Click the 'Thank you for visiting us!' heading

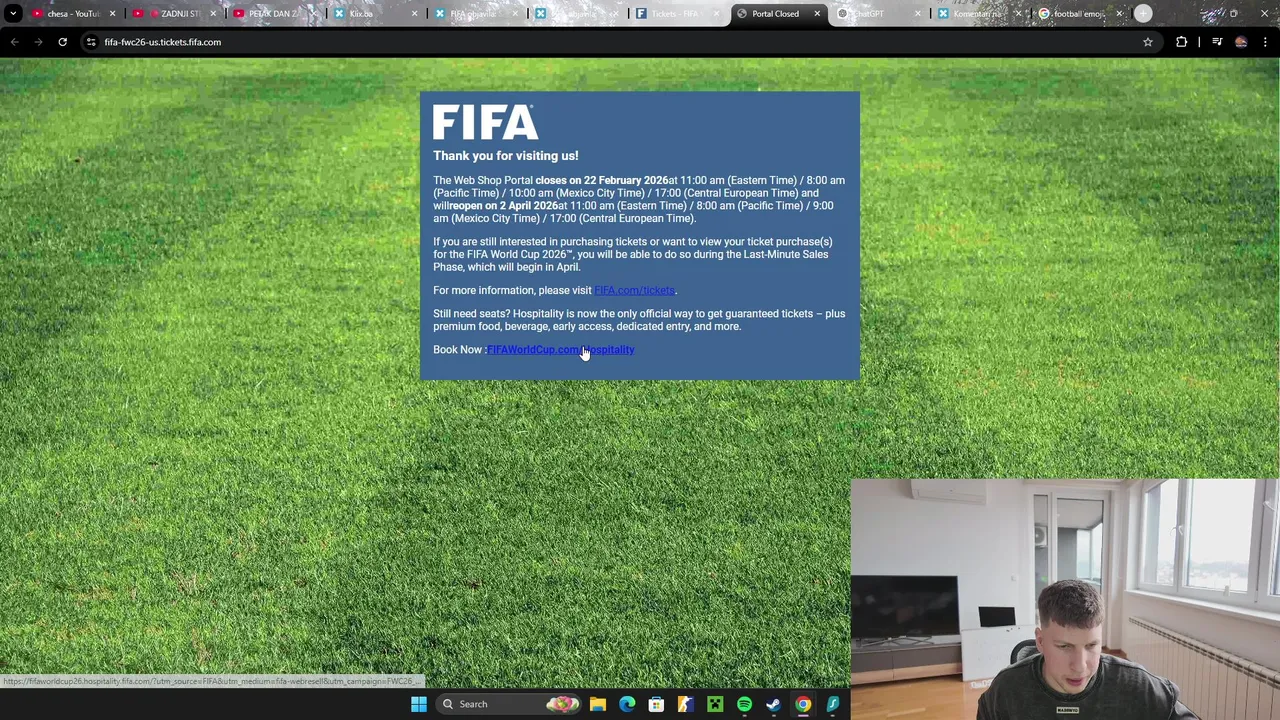point(505,155)
